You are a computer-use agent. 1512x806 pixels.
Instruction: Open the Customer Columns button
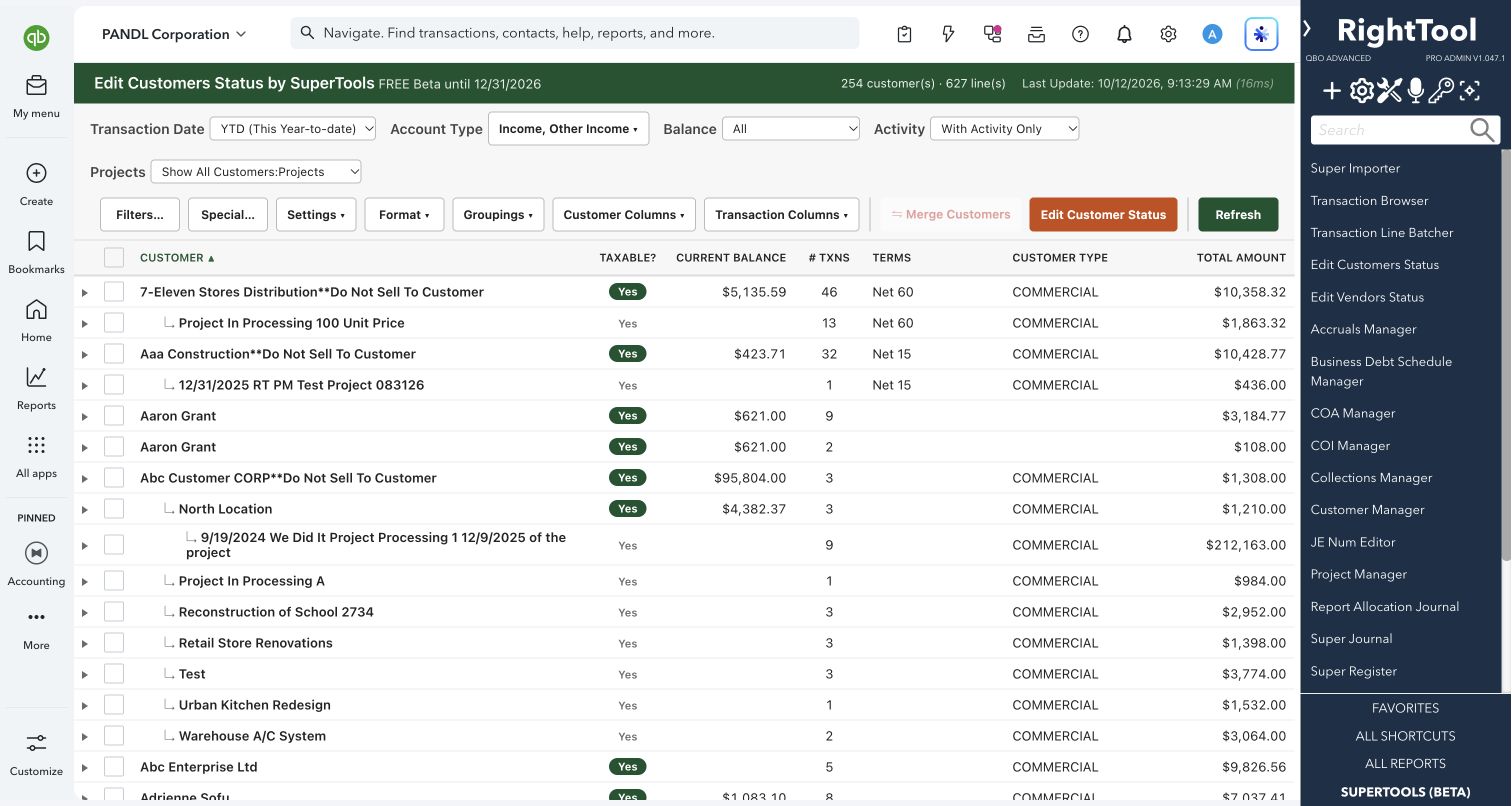(624, 214)
